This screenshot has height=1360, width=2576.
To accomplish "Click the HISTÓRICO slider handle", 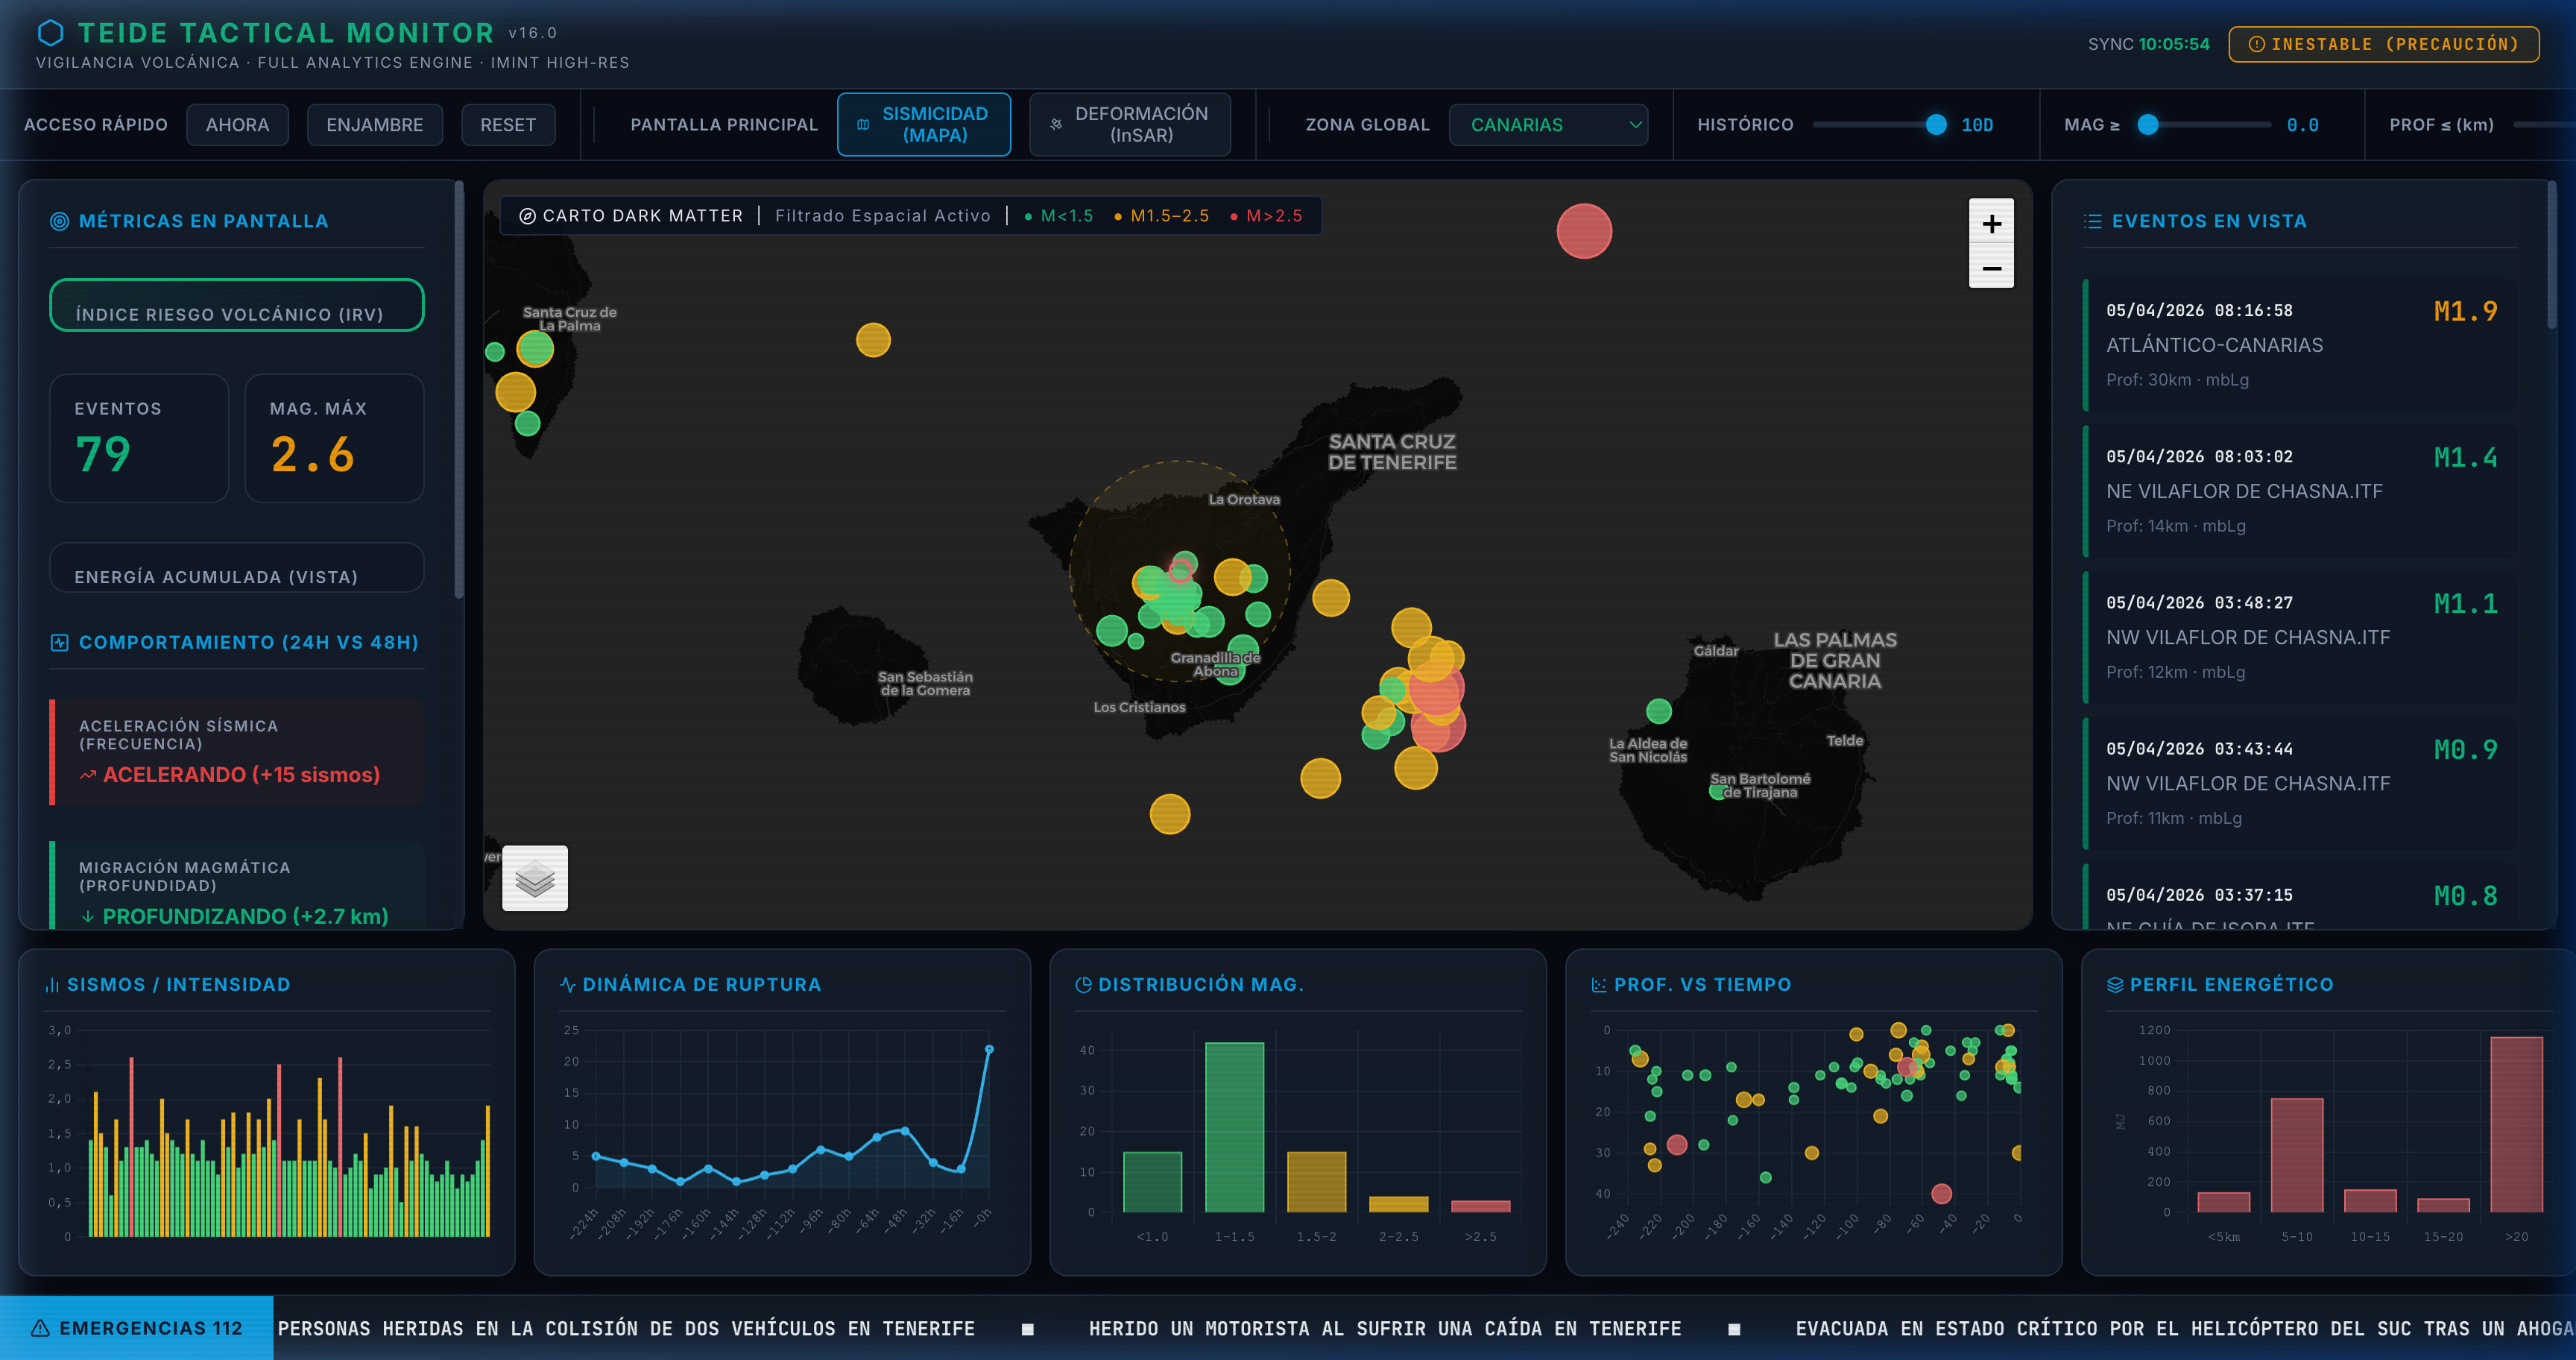I will pyautogui.click(x=1936, y=125).
